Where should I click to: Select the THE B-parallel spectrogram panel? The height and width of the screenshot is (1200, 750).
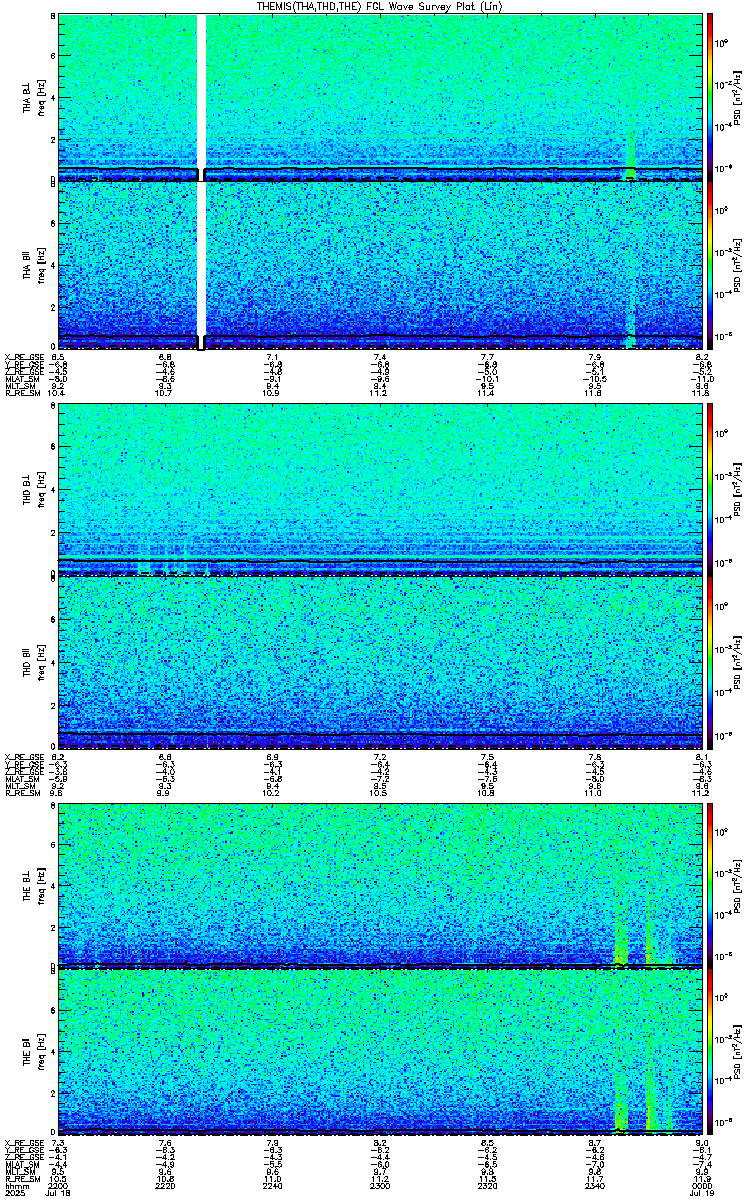point(380,1050)
